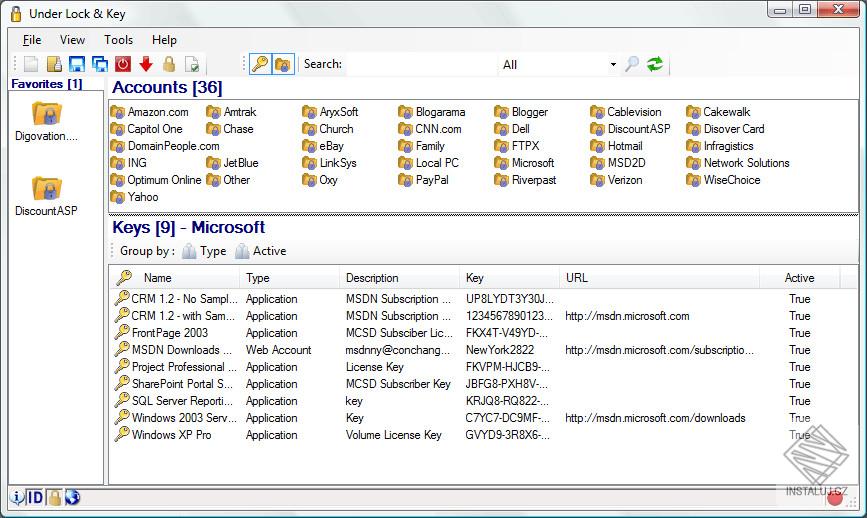
Task: Open the File menu
Action: [x=32, y=40]
